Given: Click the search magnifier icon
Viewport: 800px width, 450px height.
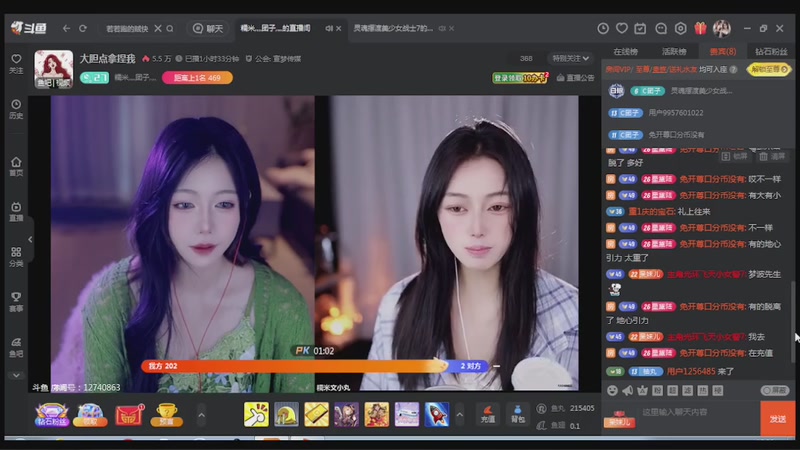Looking at the screenshot, I should coord(170,29).
